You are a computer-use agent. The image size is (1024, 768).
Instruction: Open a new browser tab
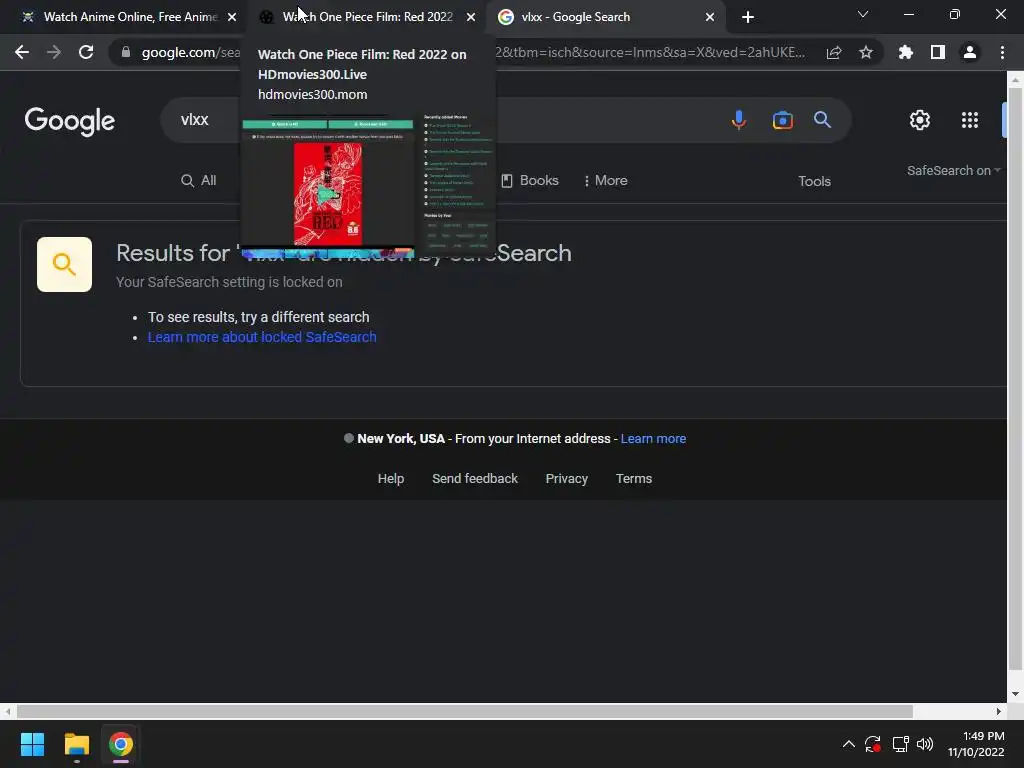[x=748, y=17]
